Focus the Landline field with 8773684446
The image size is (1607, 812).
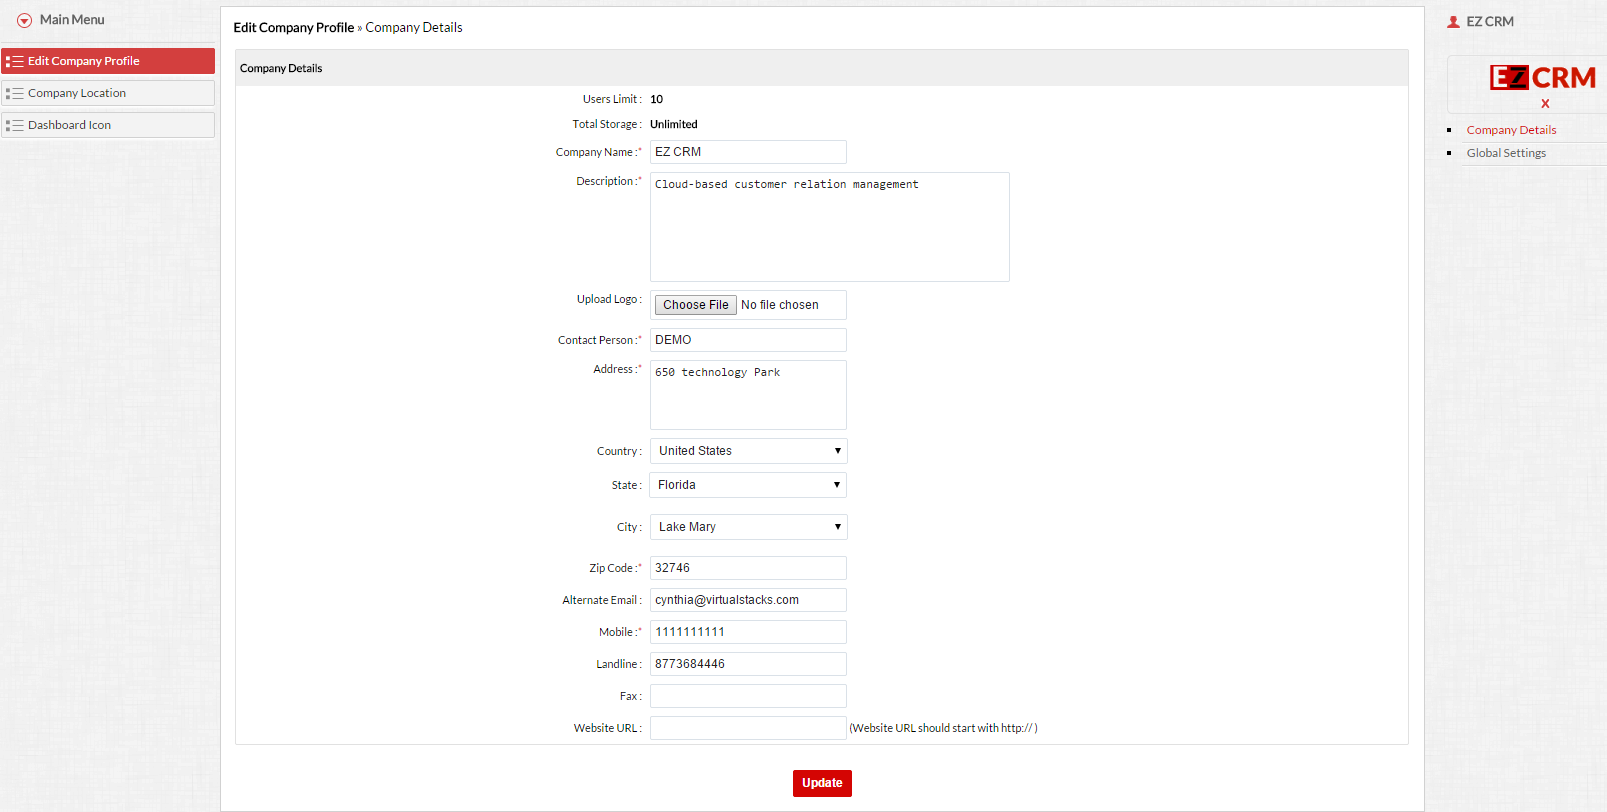tap(748, 664)
